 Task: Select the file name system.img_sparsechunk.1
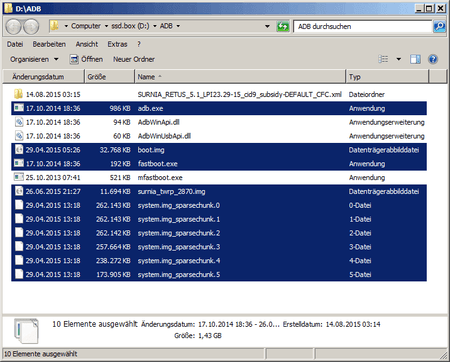(179, 219)
